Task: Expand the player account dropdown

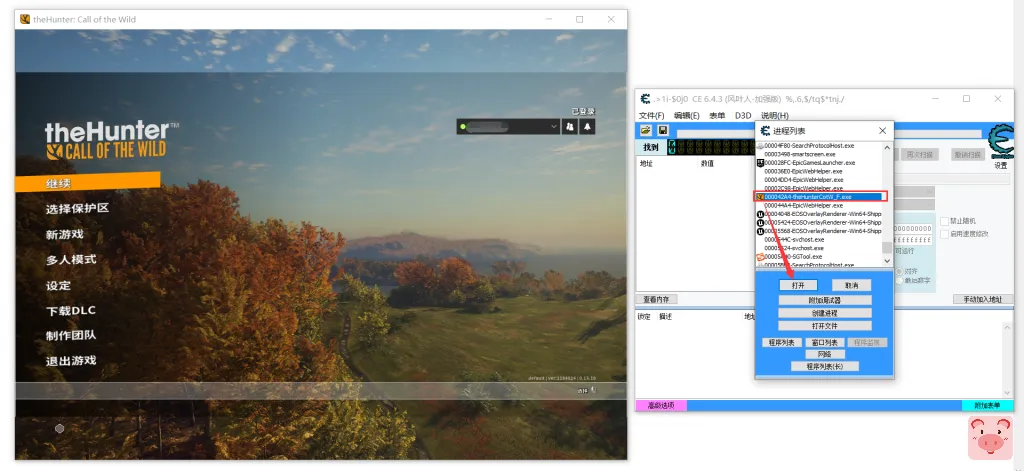Action: [554, 127]
